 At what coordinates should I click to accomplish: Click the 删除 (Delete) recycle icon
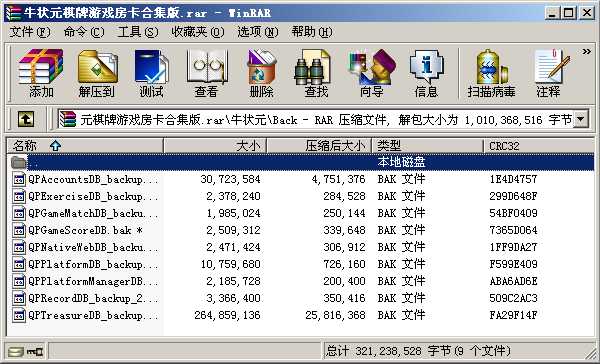click(261, 73)
